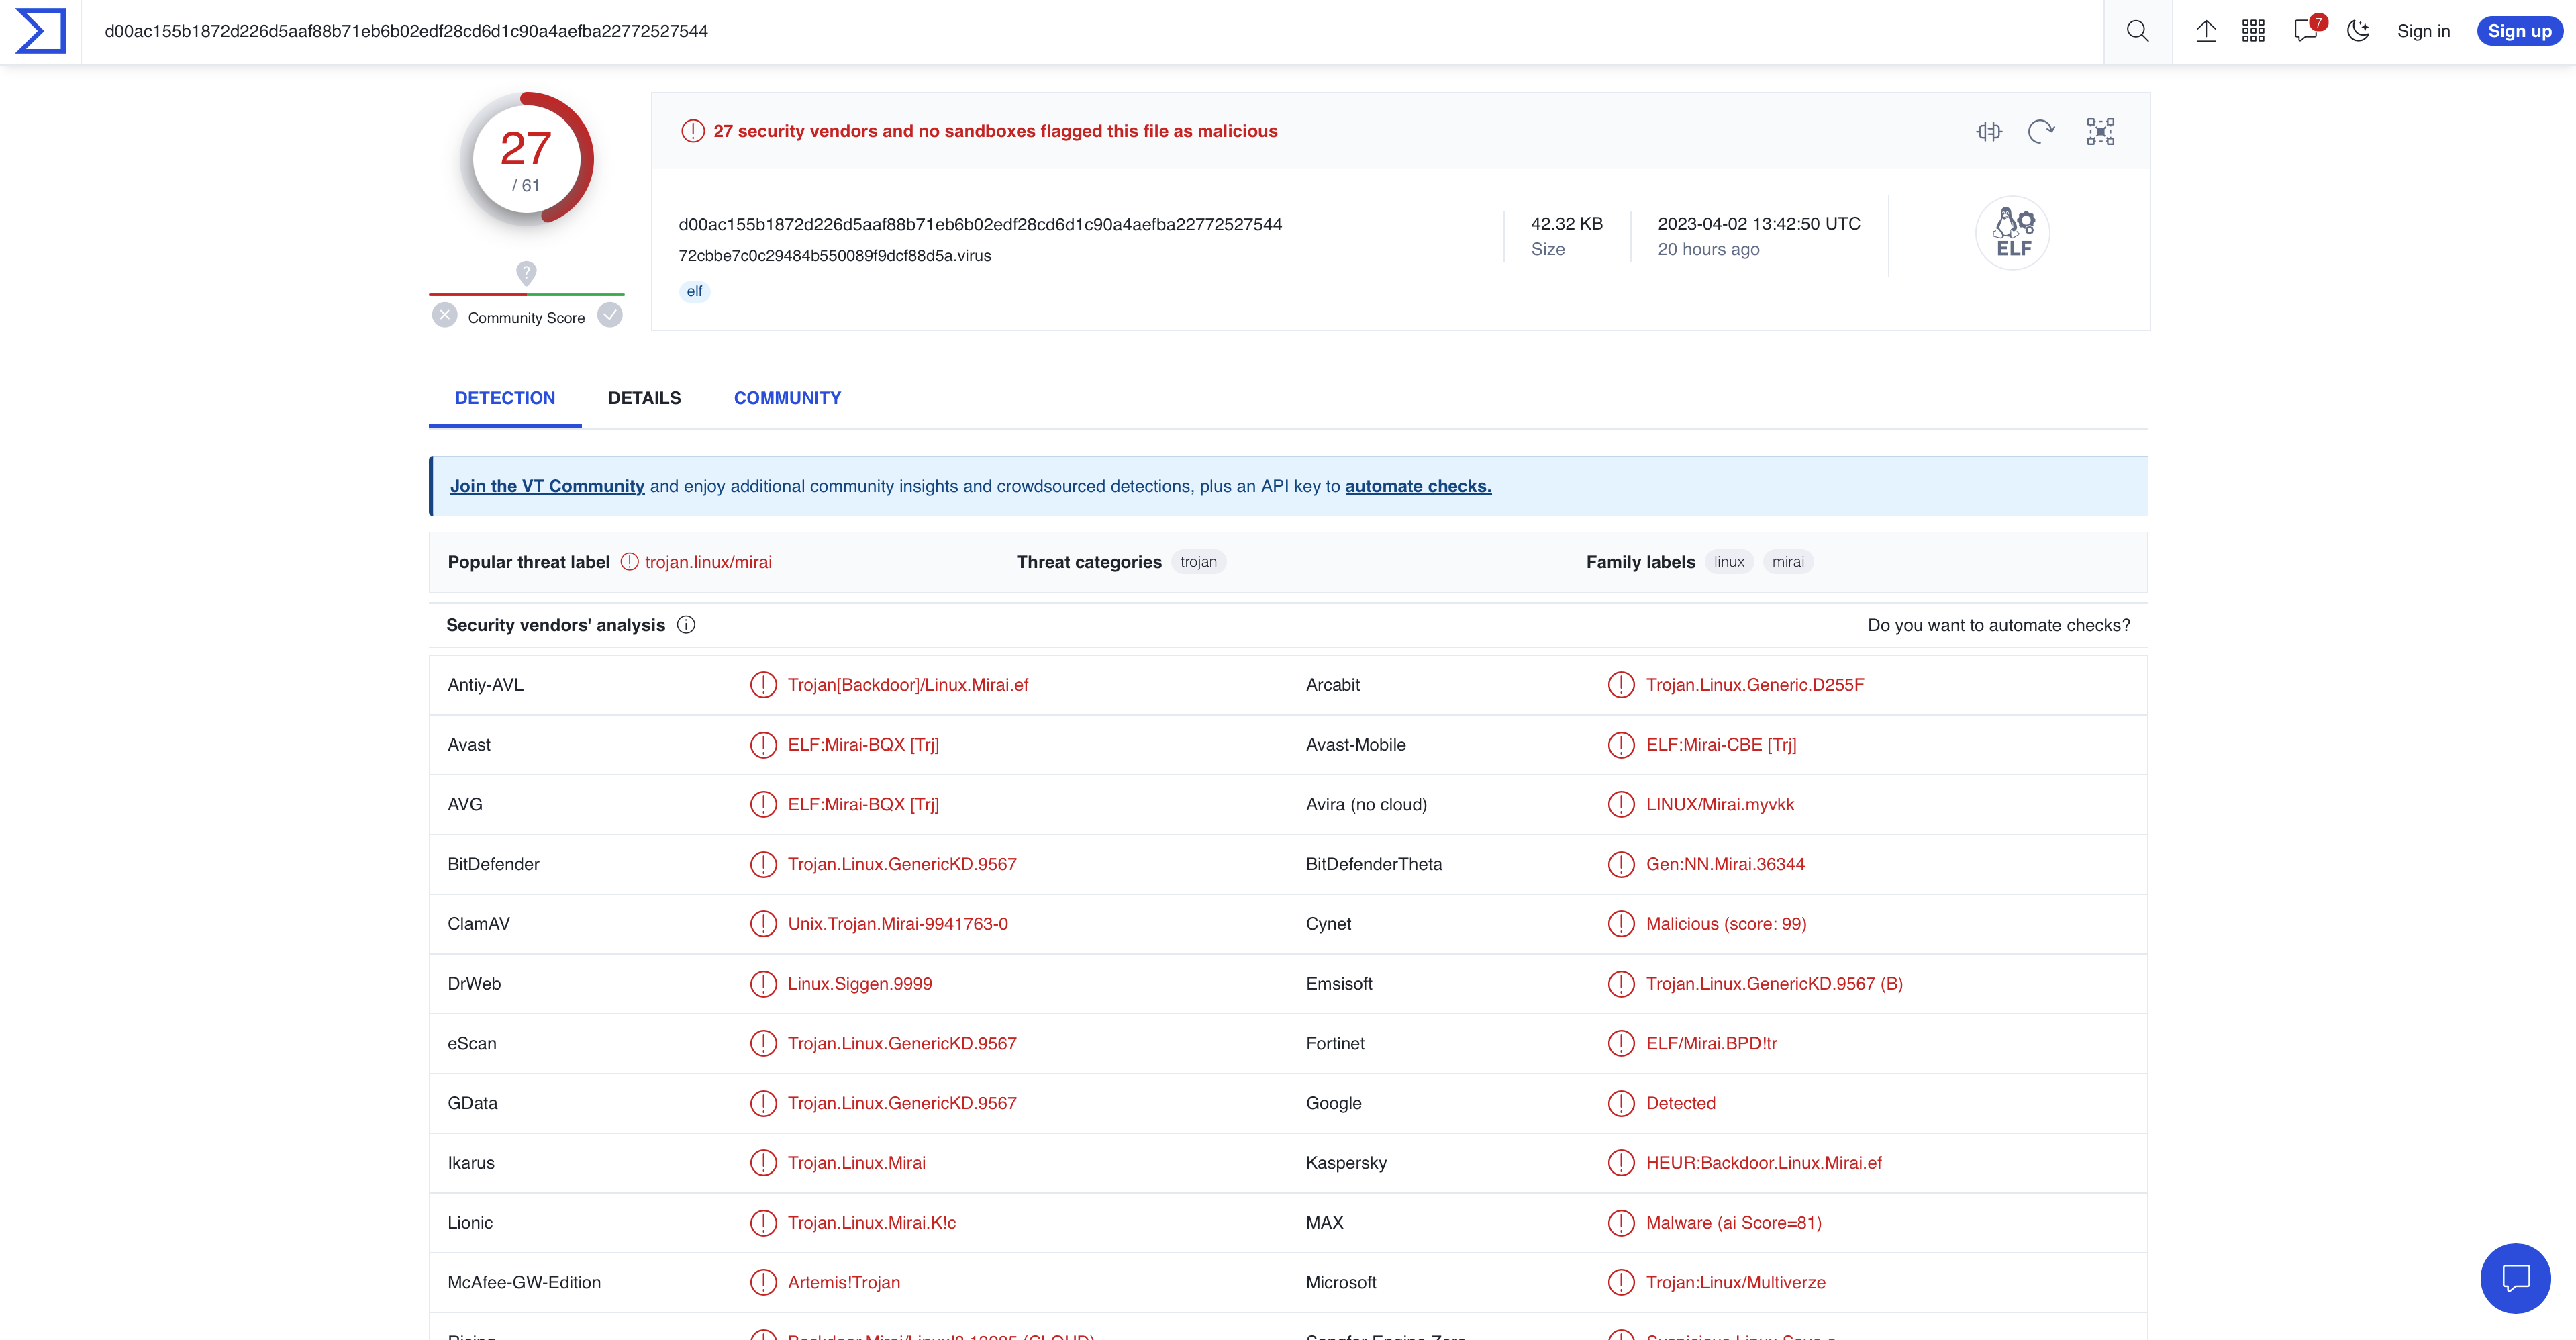Click the find similar files icon
The height and width of the screenshot is (1340, 2576).
pos(1989,131)
